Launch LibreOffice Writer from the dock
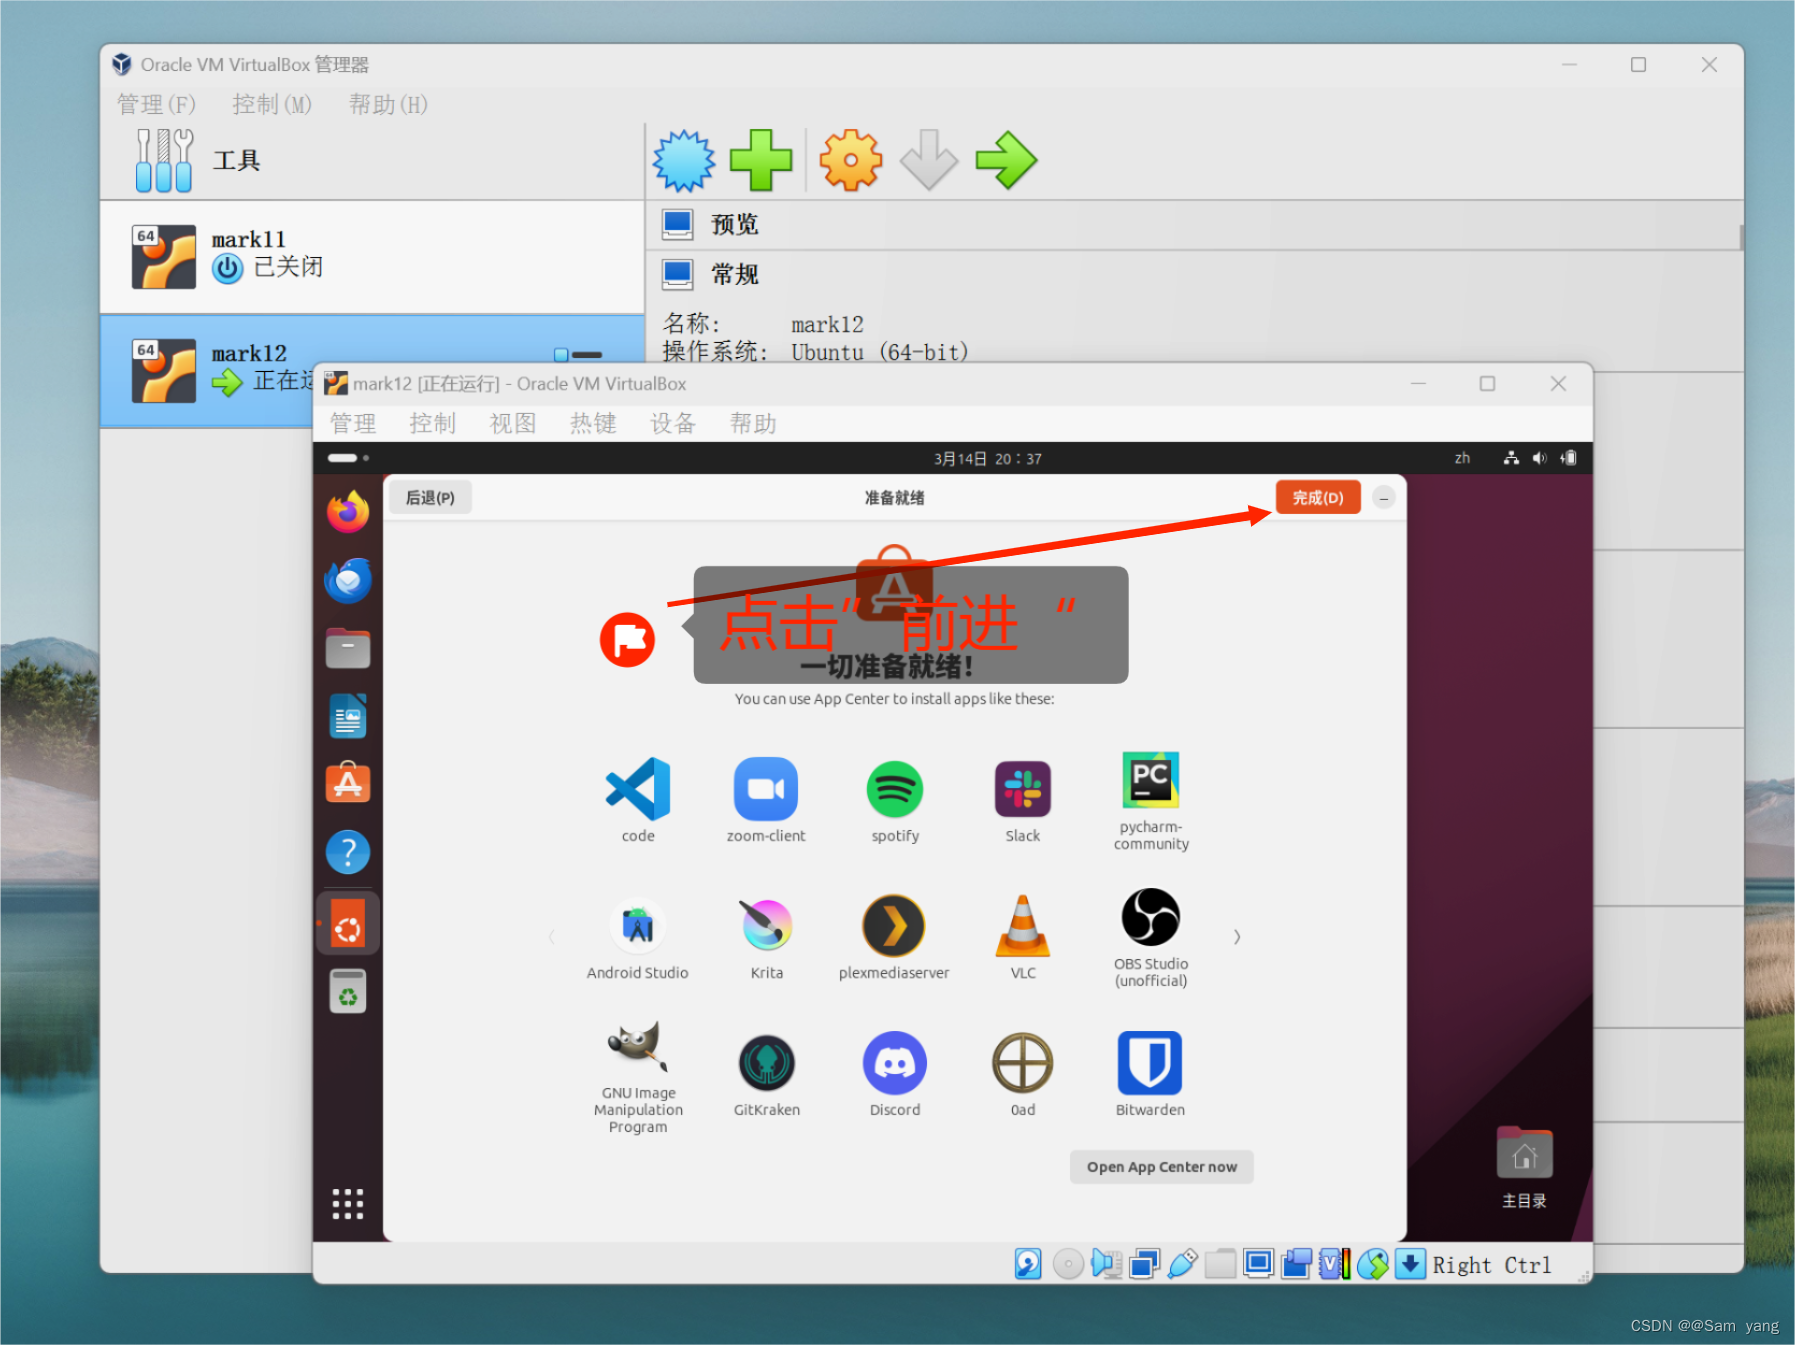 coord(348,716)
